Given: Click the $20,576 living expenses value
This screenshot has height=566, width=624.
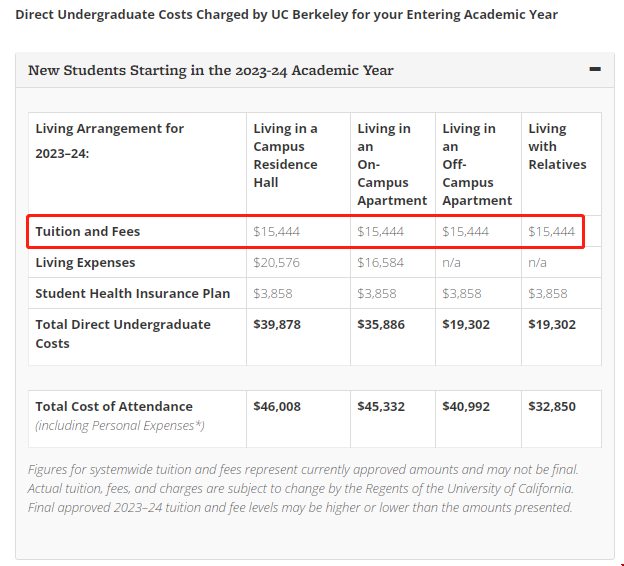Looking at the screenshot, I should pos(277,262).
